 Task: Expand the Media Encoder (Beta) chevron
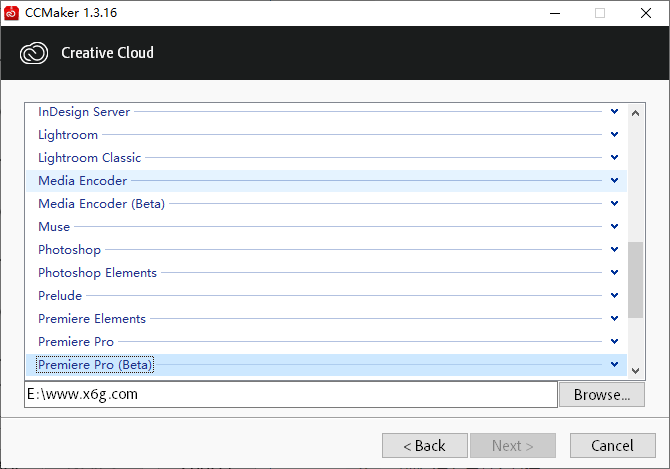tap(614, 204)
